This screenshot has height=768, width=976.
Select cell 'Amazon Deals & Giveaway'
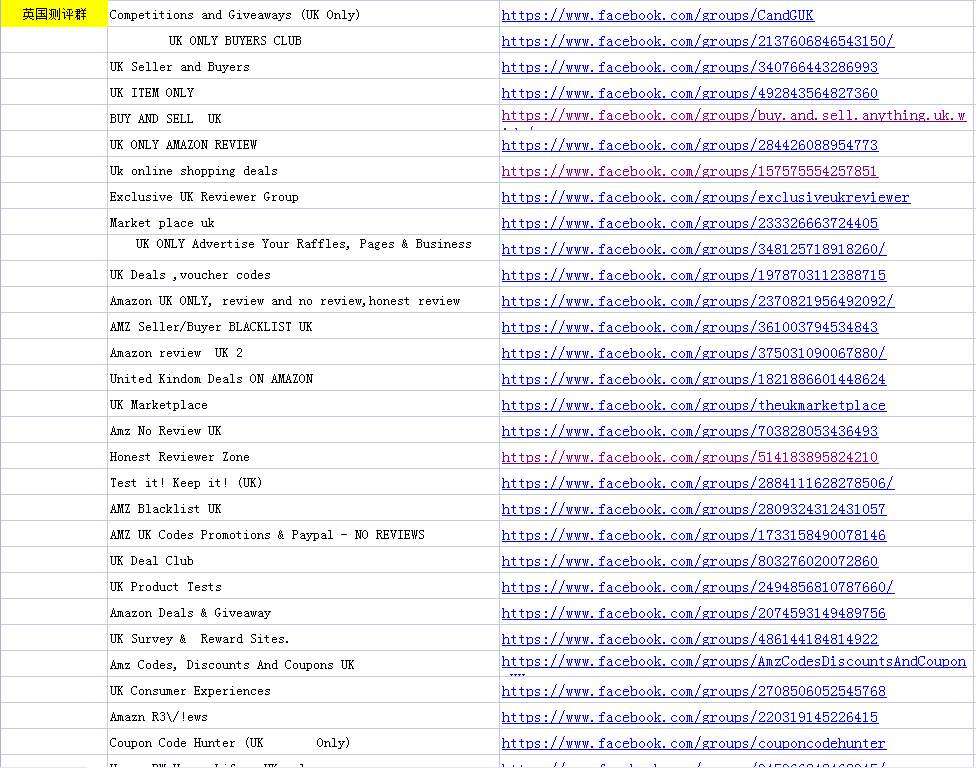(x=303, y=612)
